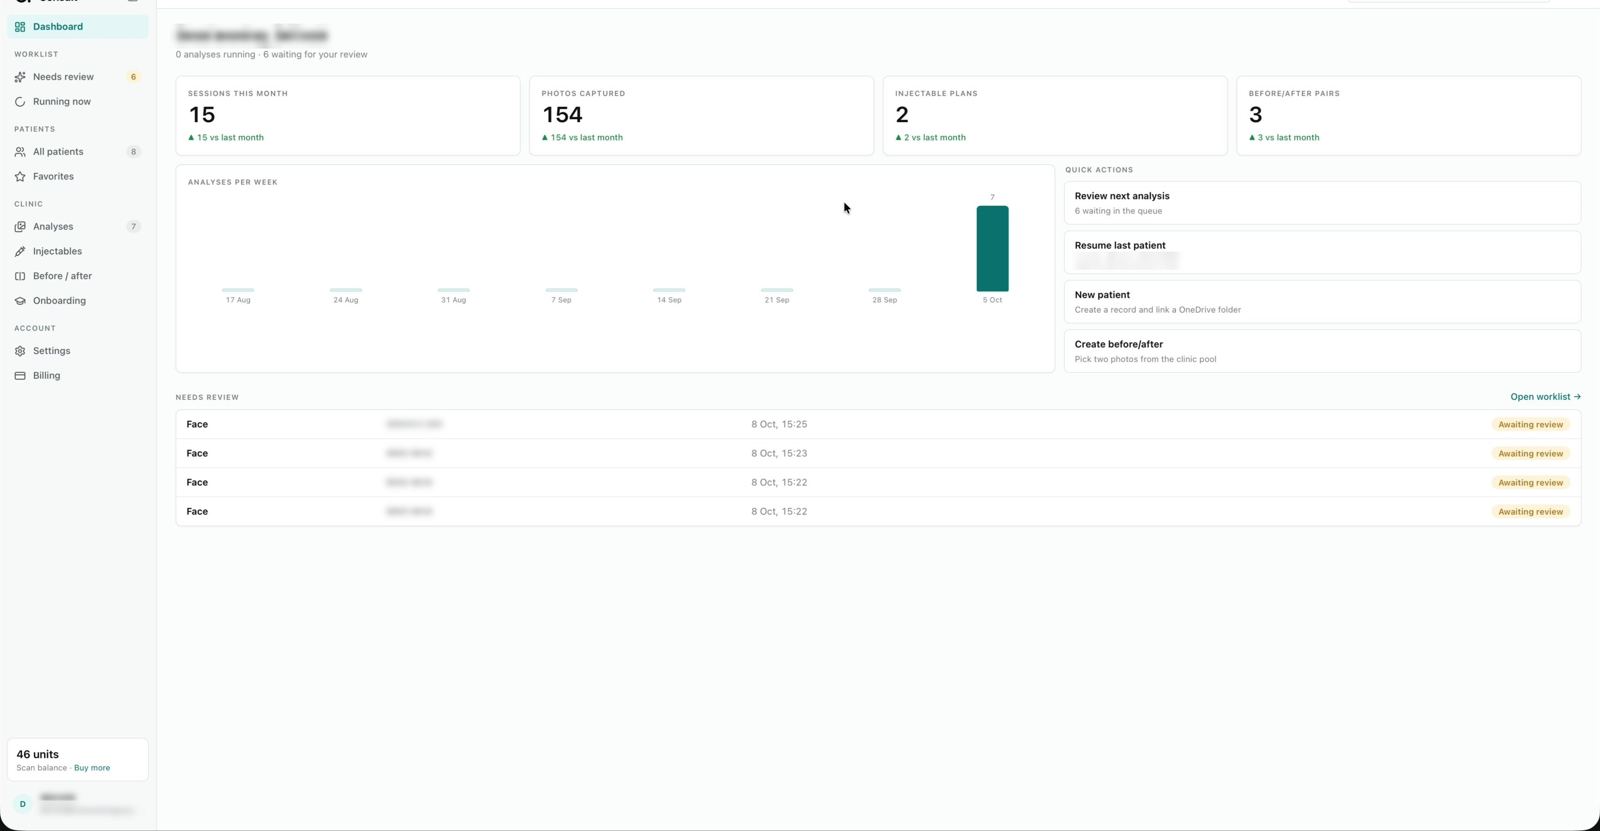Click the Photos captured value 154
The height and width of the screenshot is (831, 1600).
coord(562,115)
